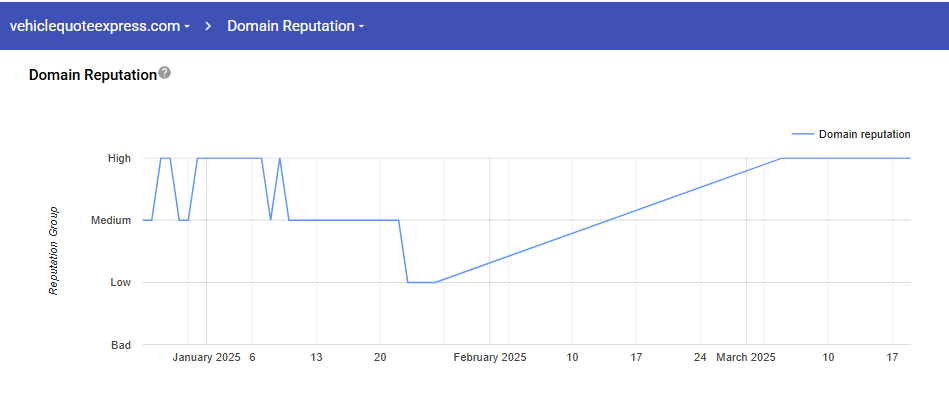This screenshot has height=402, width=949.
Task: Click the Domain Reputation heading text
Action: click(93, 74)
